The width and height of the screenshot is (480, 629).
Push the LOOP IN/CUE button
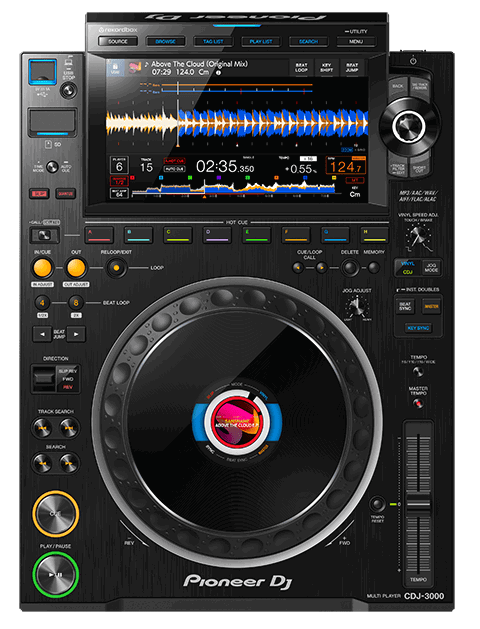tap(43, 268)
